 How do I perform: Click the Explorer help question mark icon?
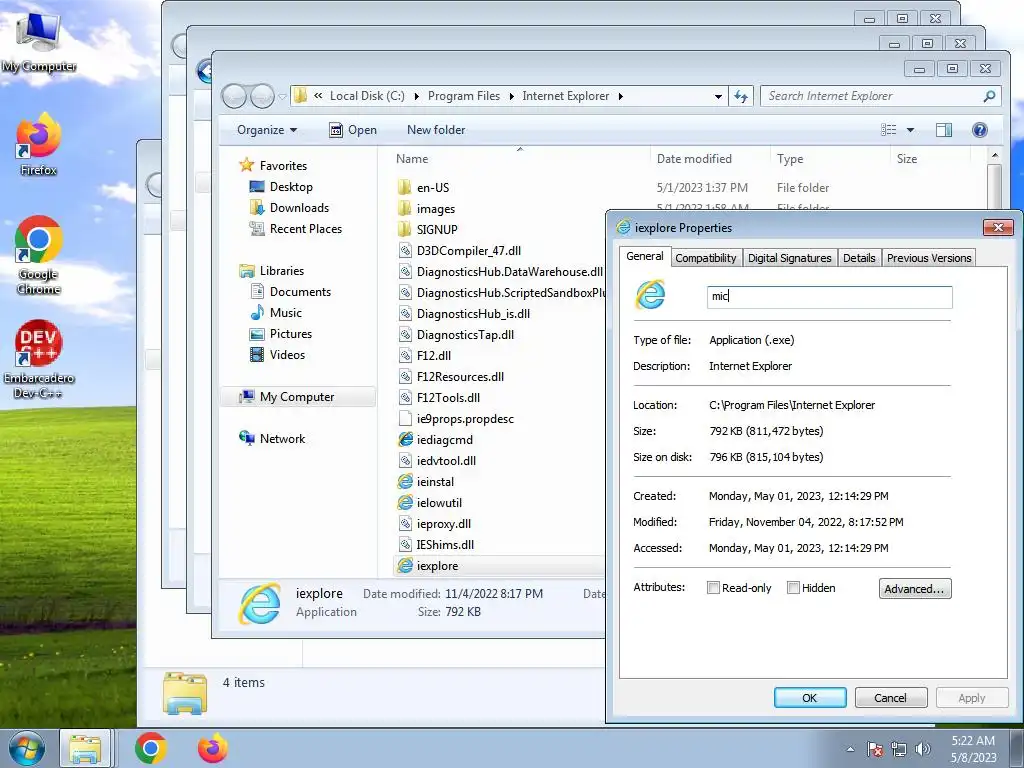[979, 130]
